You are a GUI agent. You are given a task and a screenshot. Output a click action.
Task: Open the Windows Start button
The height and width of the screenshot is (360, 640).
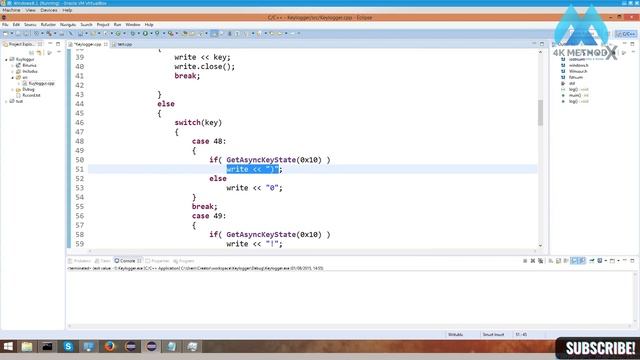coord(8,347)
